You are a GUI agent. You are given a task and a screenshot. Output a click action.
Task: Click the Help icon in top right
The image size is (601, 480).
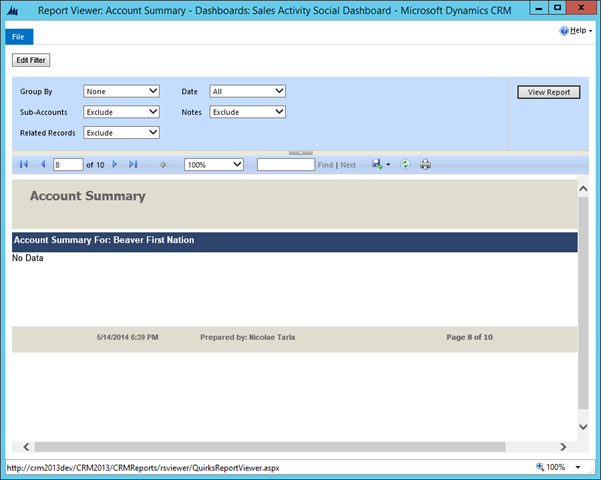[x=565, y=31]
